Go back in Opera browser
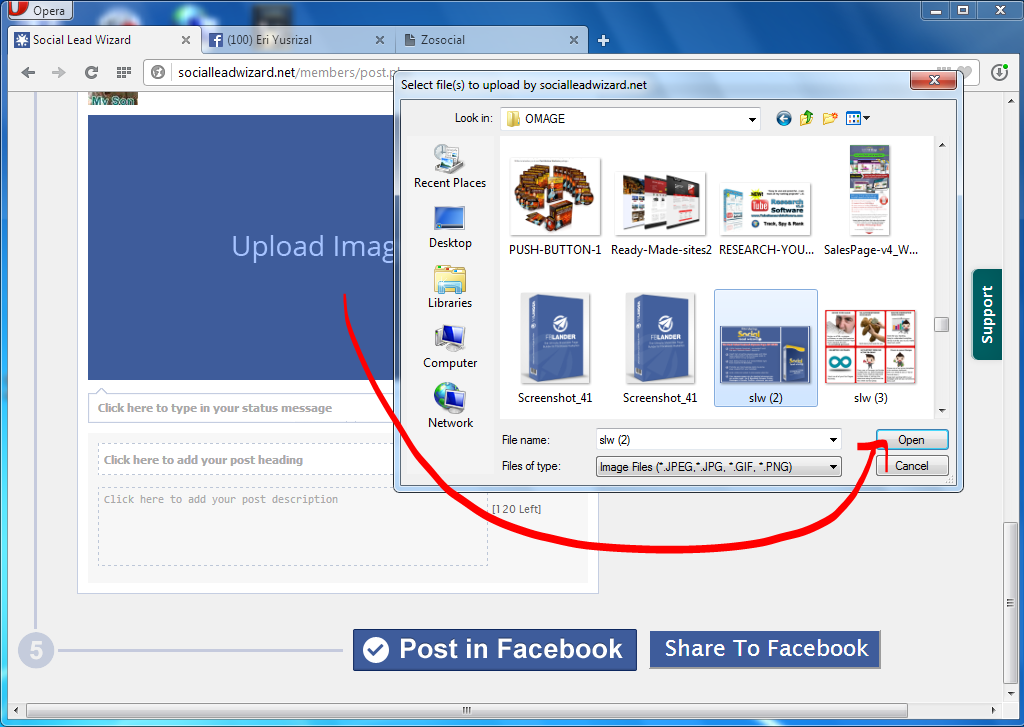Screen dimensions: 1024x727 point(28,72)
